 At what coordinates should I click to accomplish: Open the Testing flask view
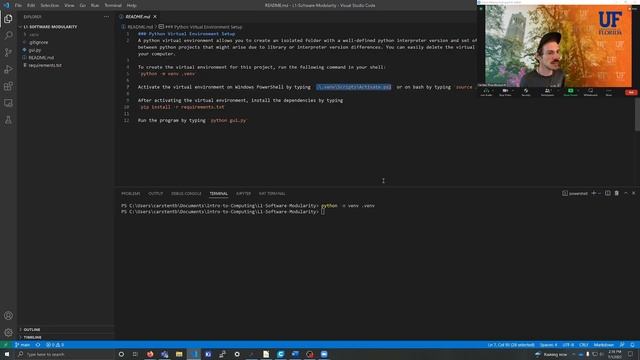(x=8, y=120)
